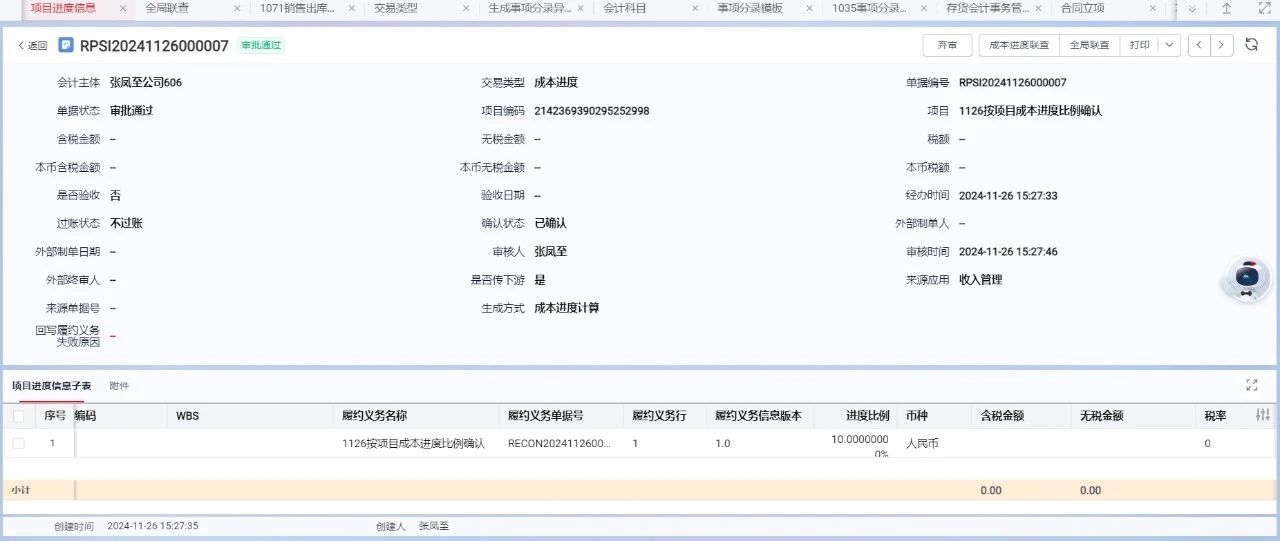Switch to the 合同立项 tab

click(1082, 8)
